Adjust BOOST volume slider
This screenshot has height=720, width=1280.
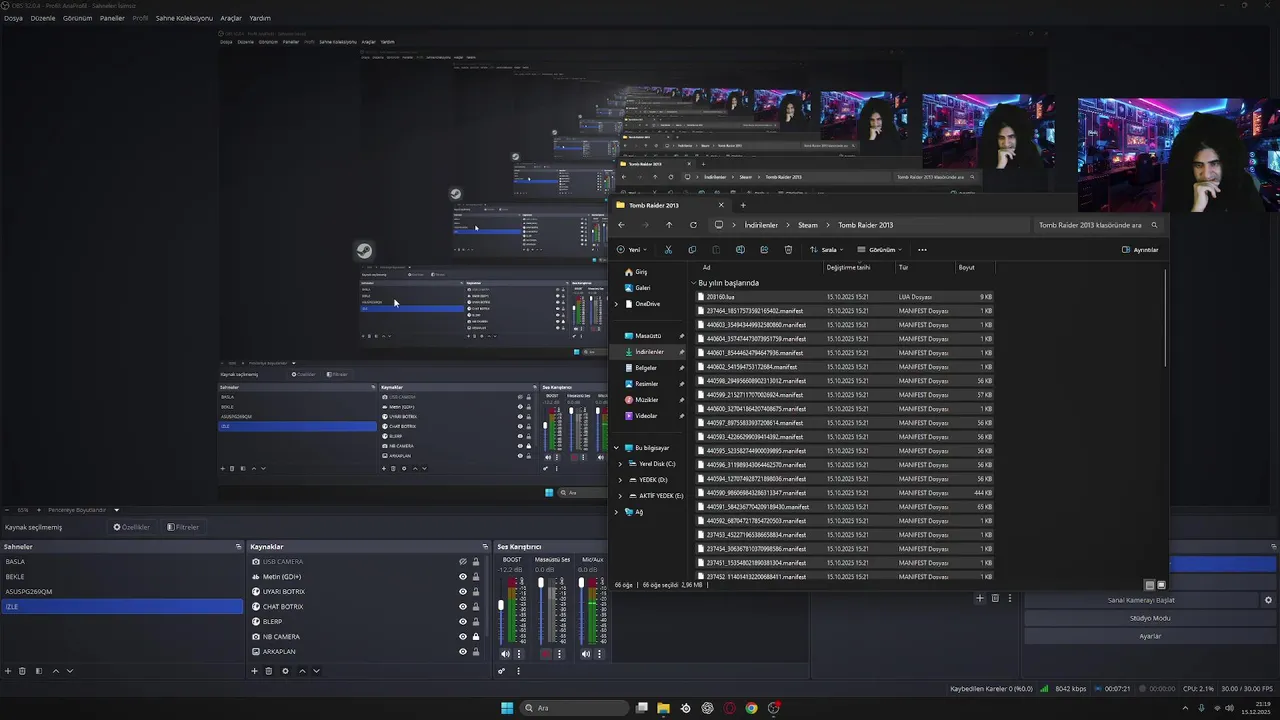[502, 605]
